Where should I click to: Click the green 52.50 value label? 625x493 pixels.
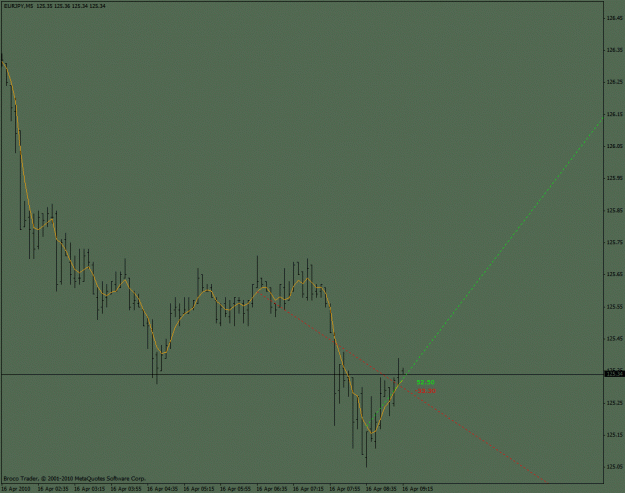click(x=425, y=383)
